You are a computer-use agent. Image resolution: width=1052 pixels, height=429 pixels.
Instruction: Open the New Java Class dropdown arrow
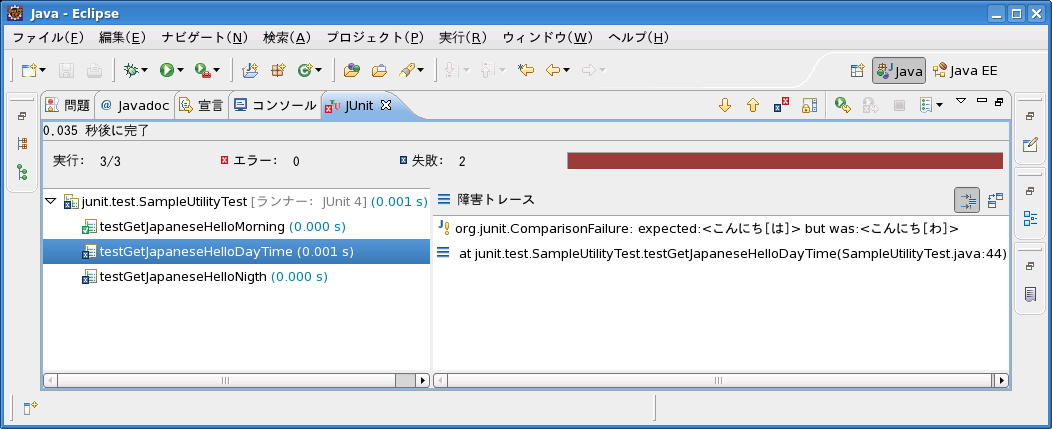click(x=319, y=70)
